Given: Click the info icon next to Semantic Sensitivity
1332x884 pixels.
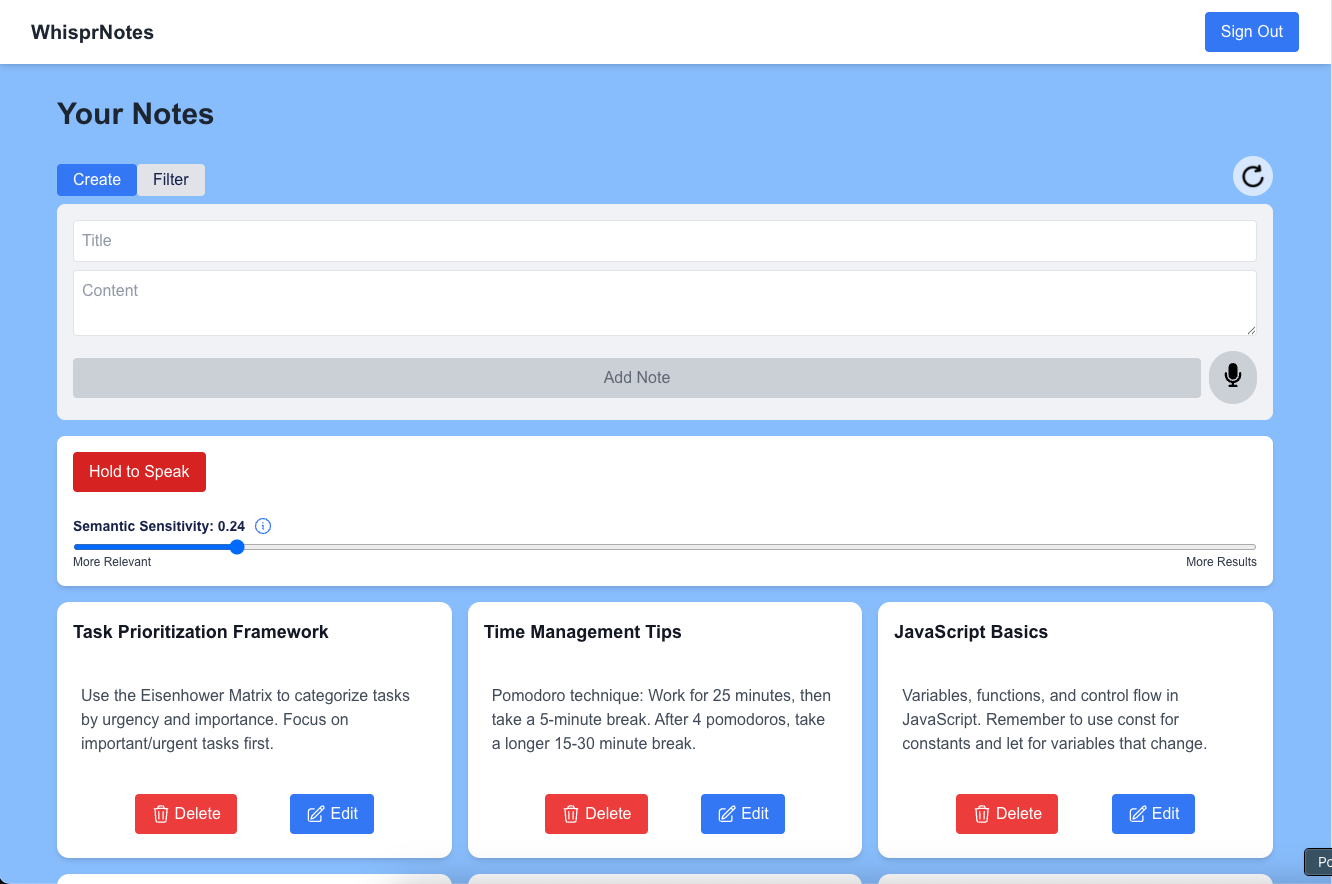Looking at the screenshot, I should (x=263, y=526).
